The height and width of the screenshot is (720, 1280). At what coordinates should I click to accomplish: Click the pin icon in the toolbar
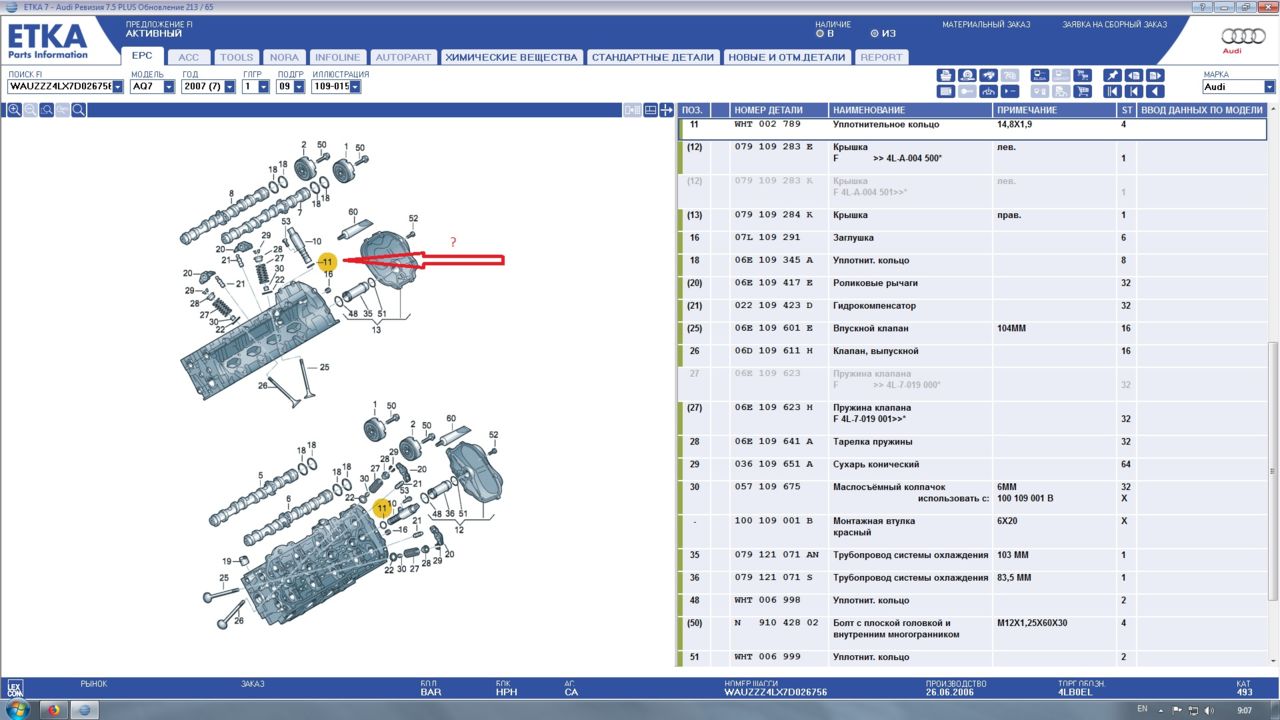coord(1113,75)
